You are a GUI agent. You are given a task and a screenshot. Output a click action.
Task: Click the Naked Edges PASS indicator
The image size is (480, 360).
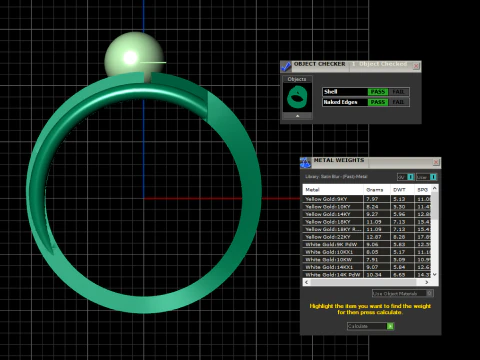pyautogui.click(x=378, y=102)
